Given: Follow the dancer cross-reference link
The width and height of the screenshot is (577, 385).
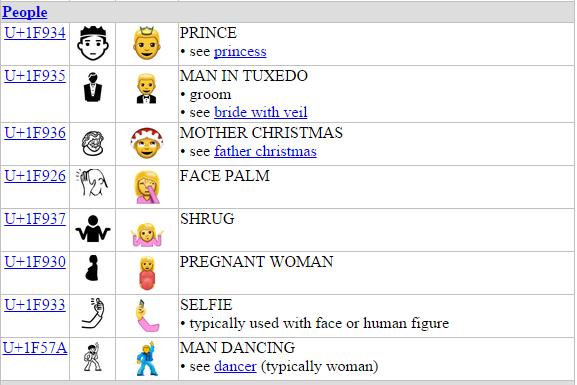Looking at the screenshot, I should tap(235, 366).
